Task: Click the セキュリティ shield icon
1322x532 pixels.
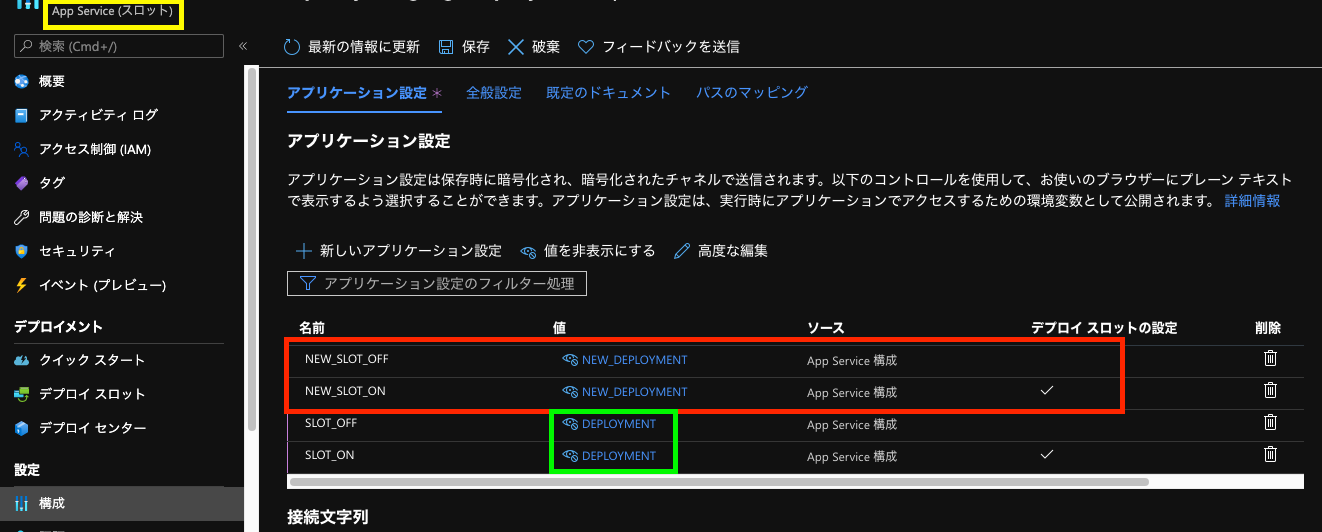Action: click(21, 251)
